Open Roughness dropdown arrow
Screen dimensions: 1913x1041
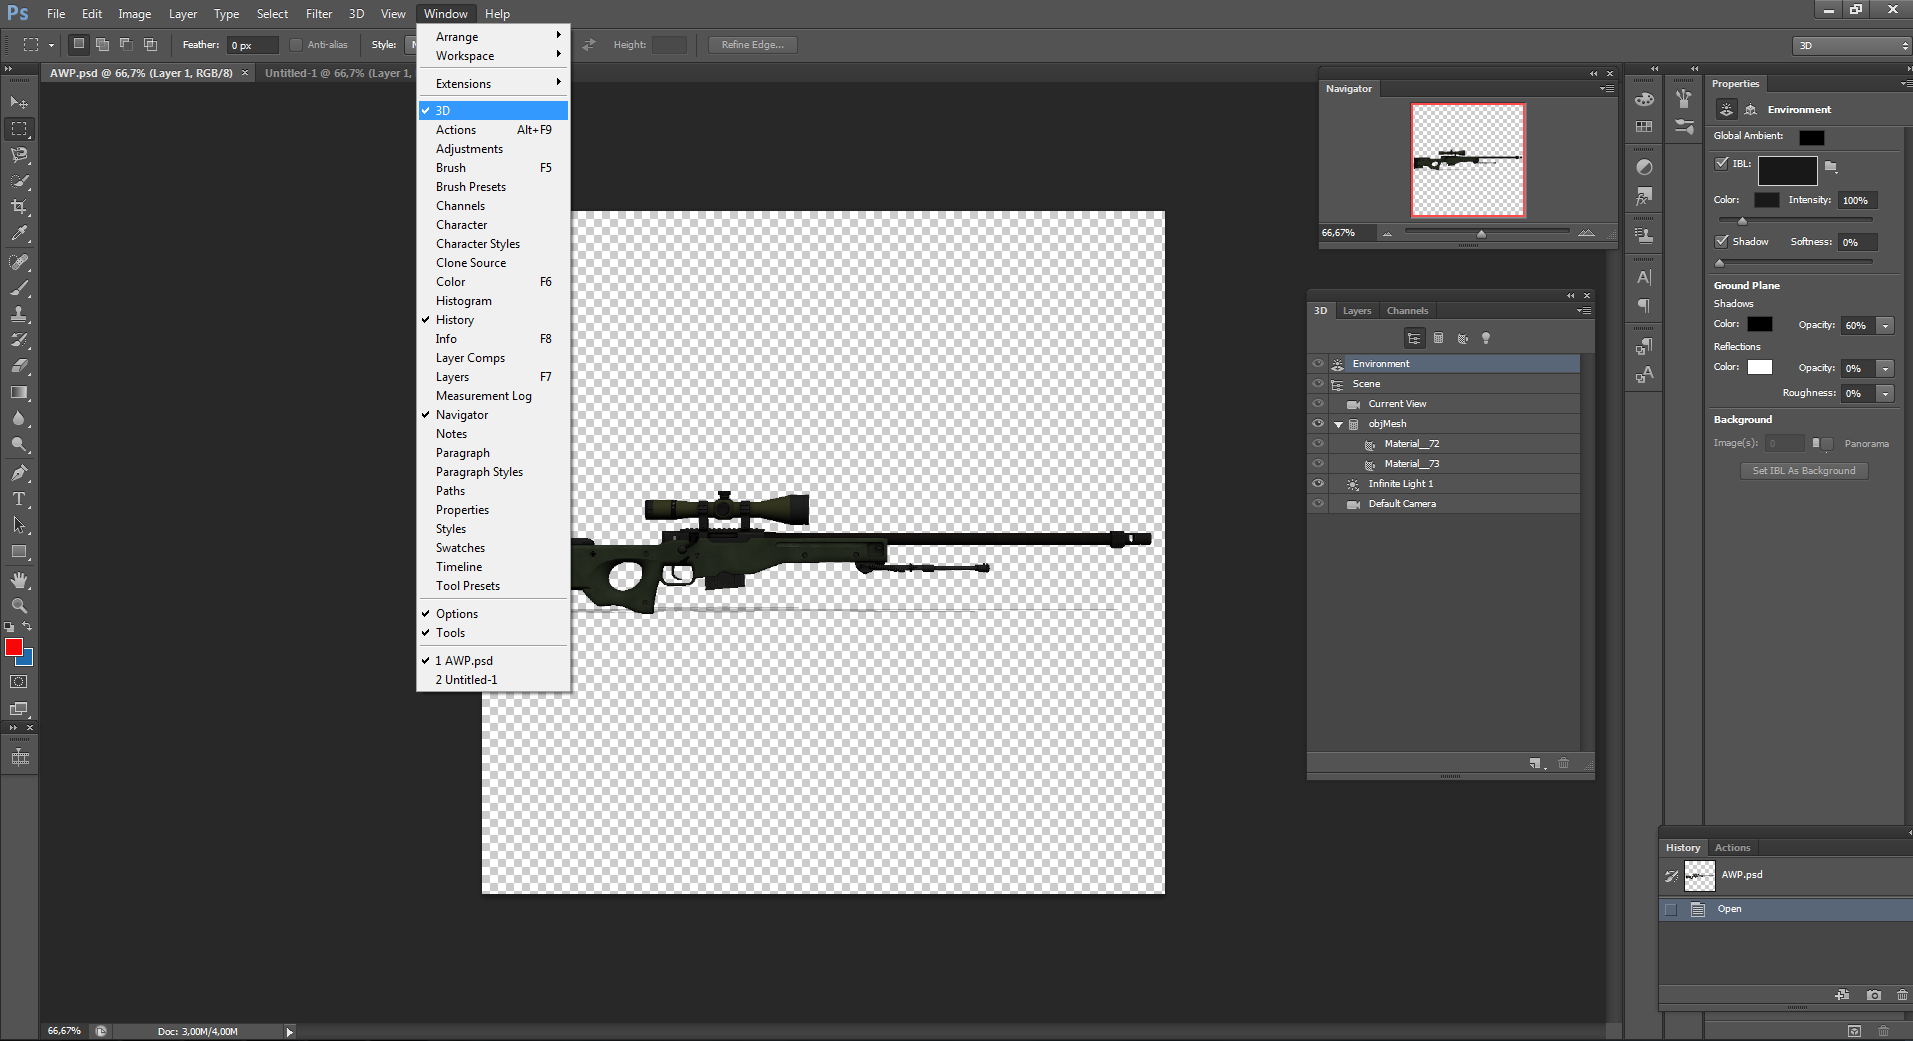coord(1886,394)
